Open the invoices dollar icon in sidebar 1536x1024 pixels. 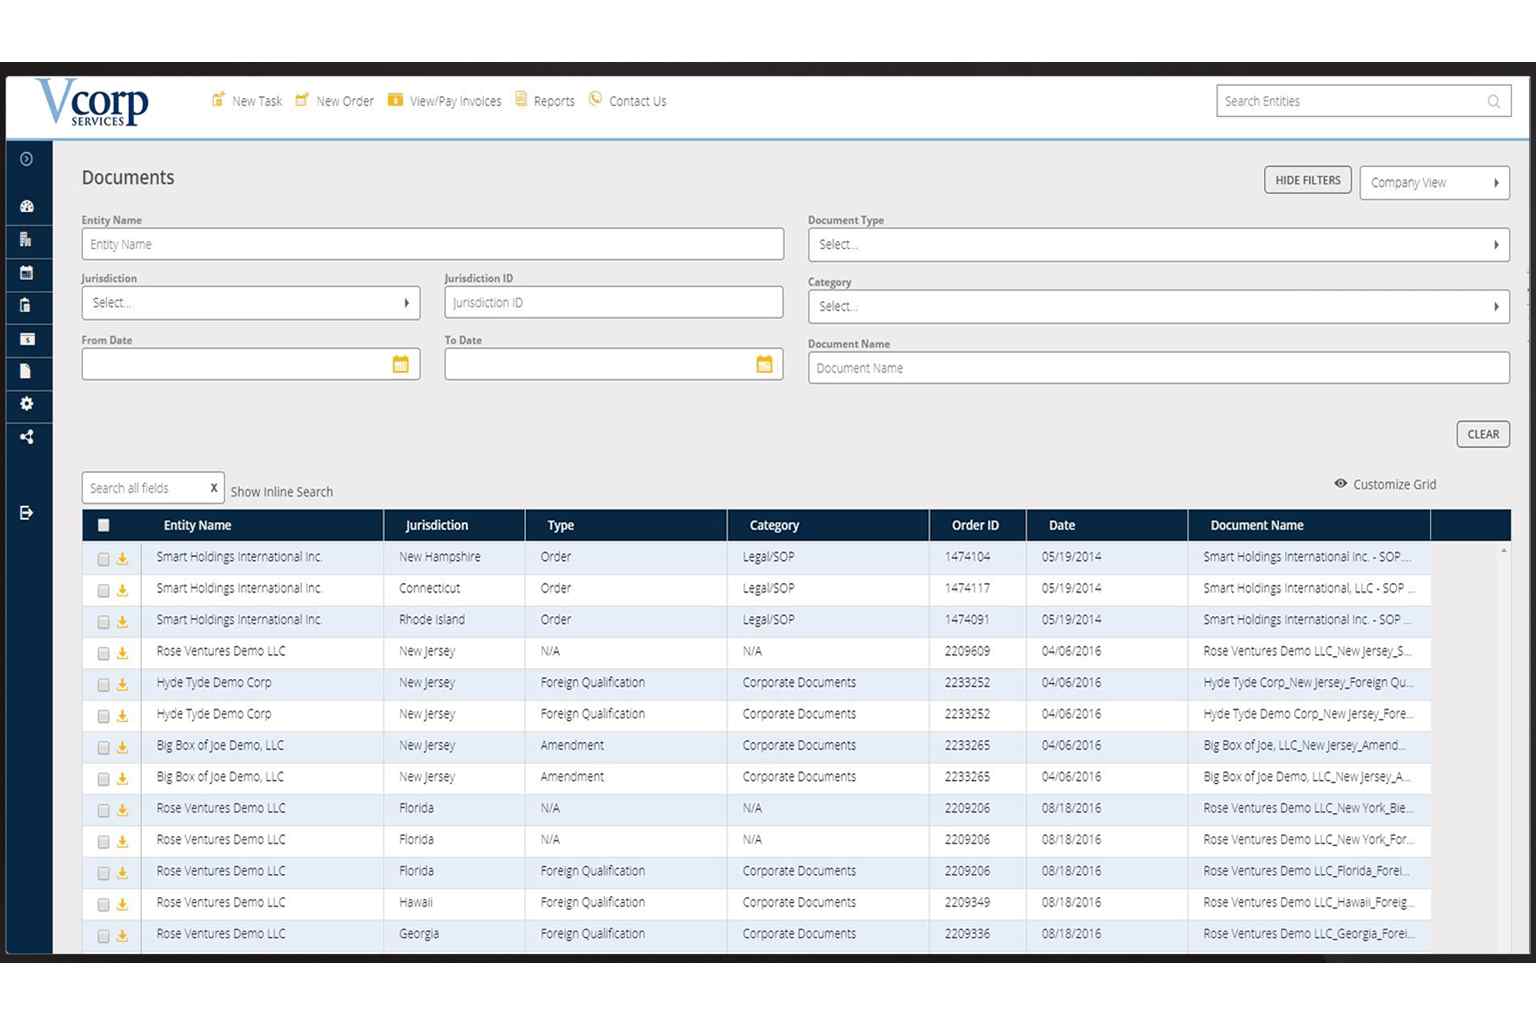27,339
